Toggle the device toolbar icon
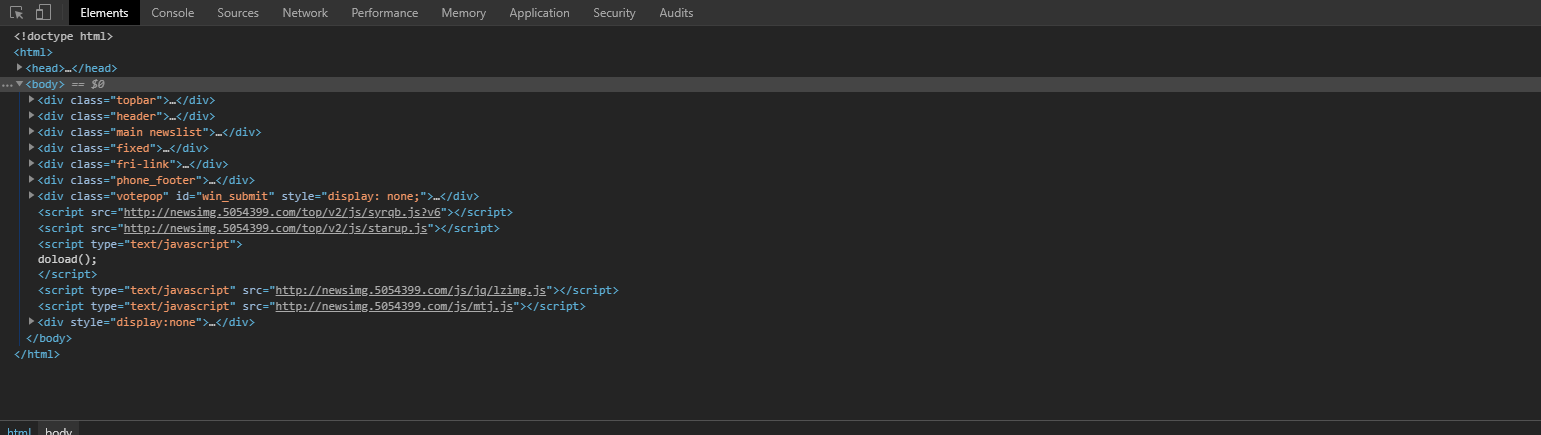Screen dimensions: 1541x435 (x=43, y=13)
